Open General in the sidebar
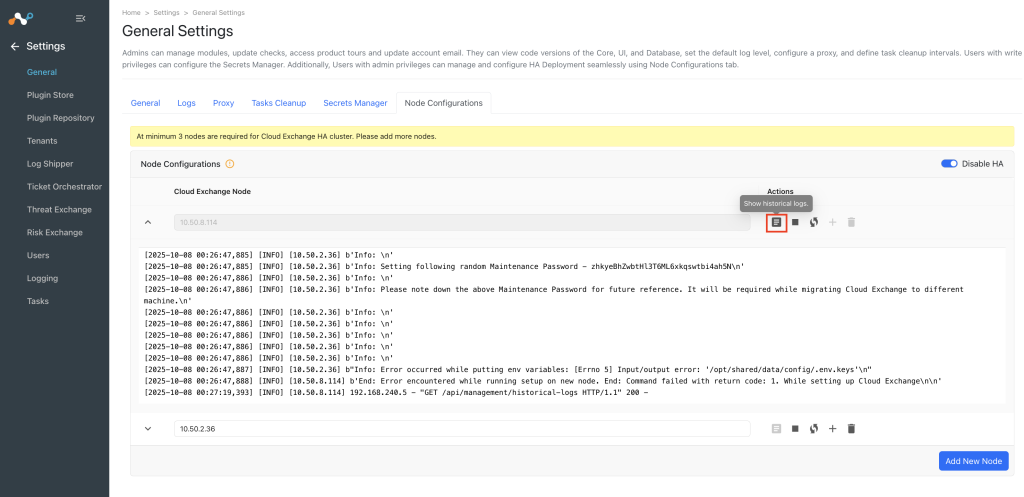The image size is (1024, 497). [x=42, y=72]
